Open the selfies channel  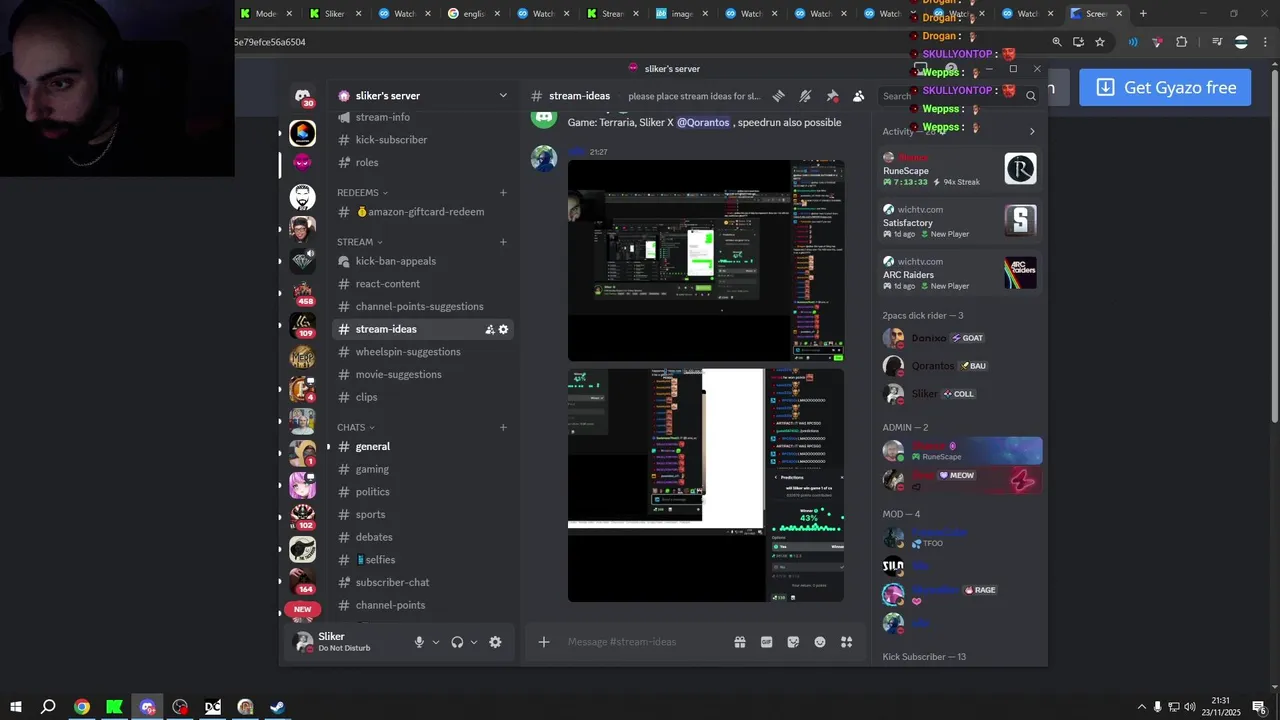[423, 560]
